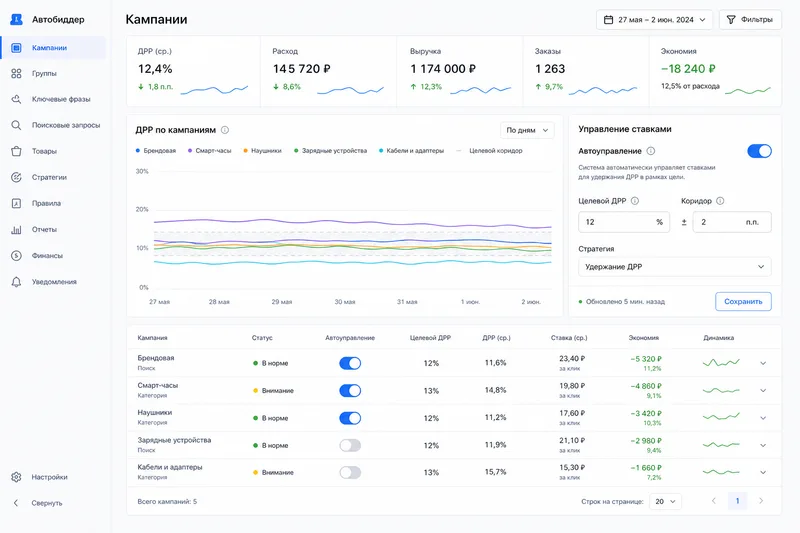Open Настройки at sidebar bottom
The image size is (800, 533).
click(x=49, y=477)
